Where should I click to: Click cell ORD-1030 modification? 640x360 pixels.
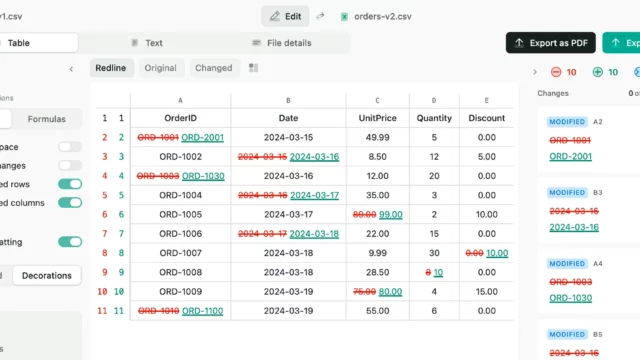pyautogui.click(x=180, y=176)
